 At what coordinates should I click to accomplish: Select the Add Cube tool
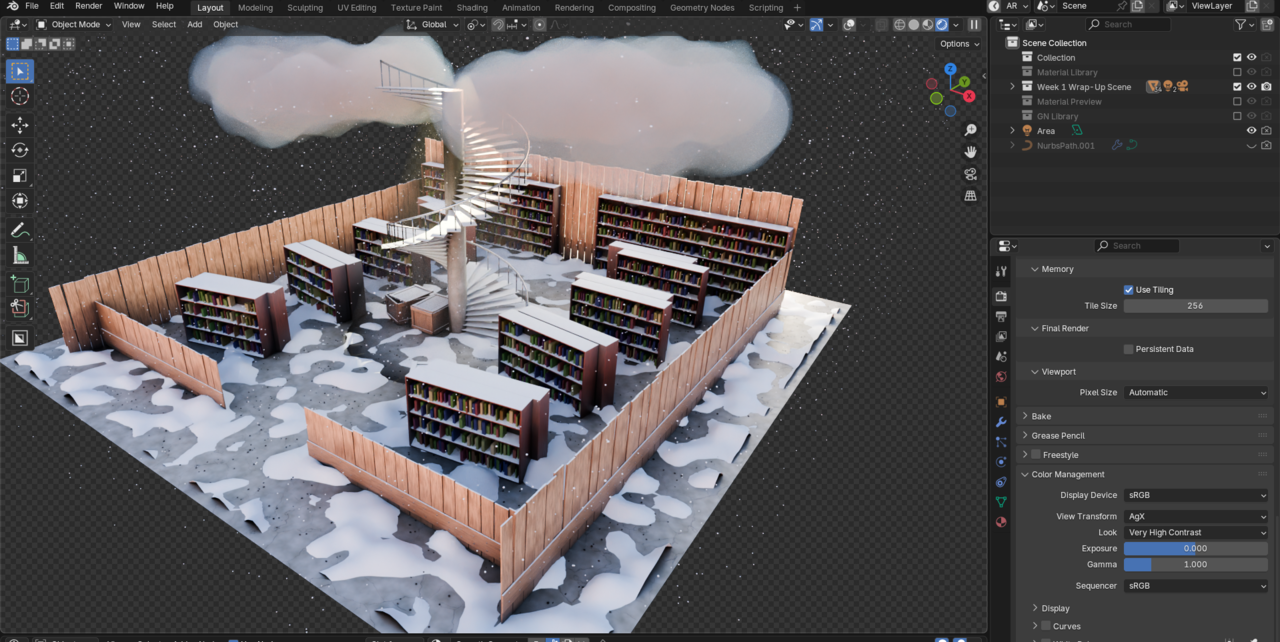tap(19, 284)
